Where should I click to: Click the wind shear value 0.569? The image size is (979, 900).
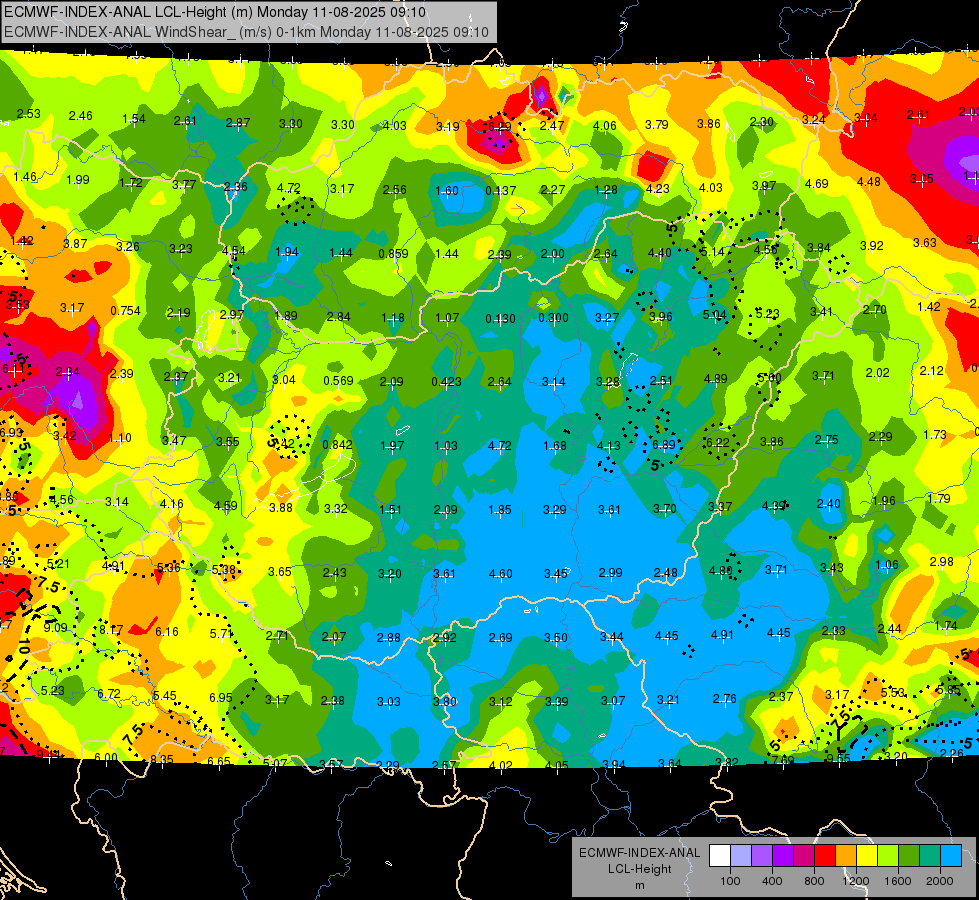tap(338, 380)
